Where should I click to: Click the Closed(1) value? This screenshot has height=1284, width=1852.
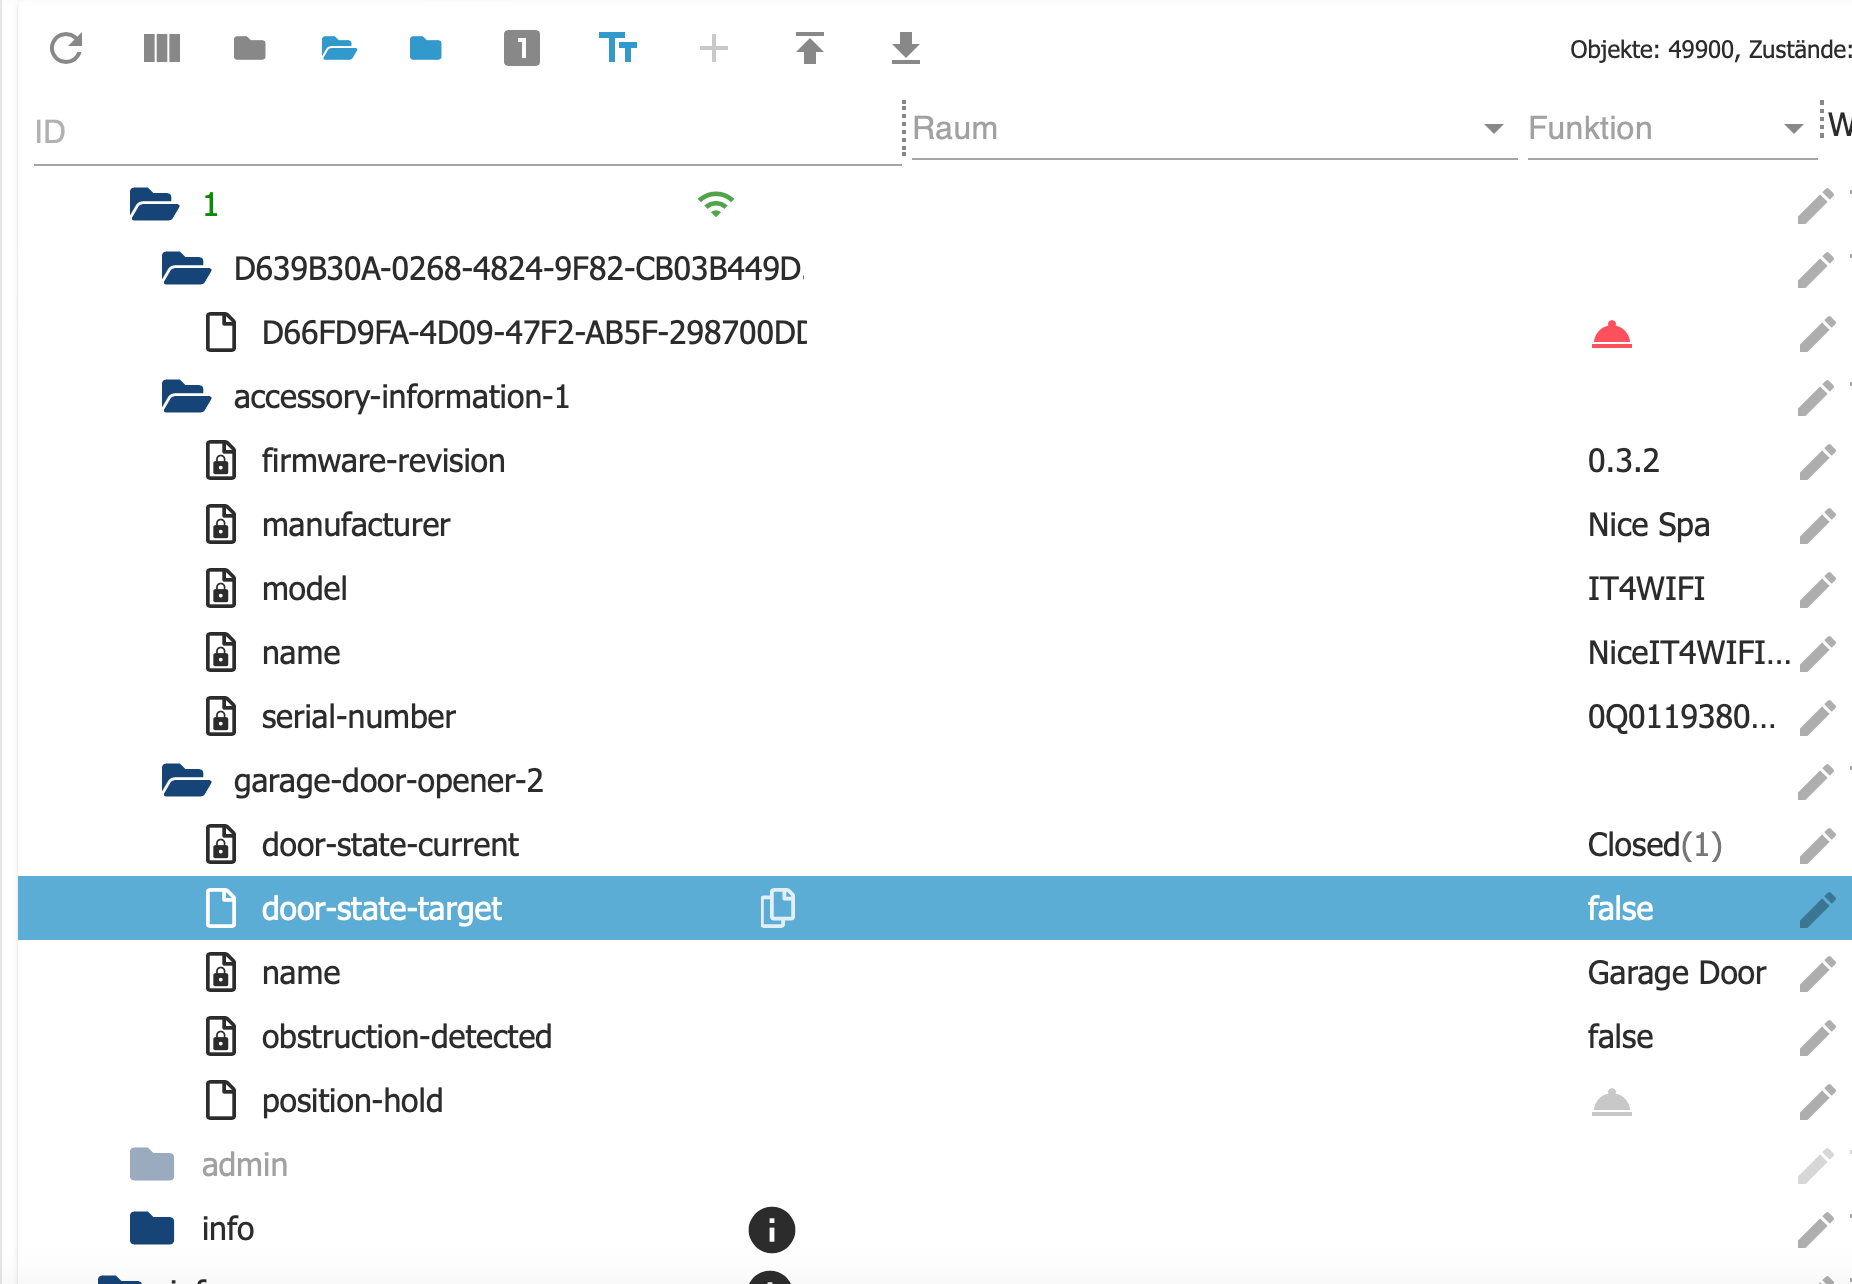(1655, 845)
